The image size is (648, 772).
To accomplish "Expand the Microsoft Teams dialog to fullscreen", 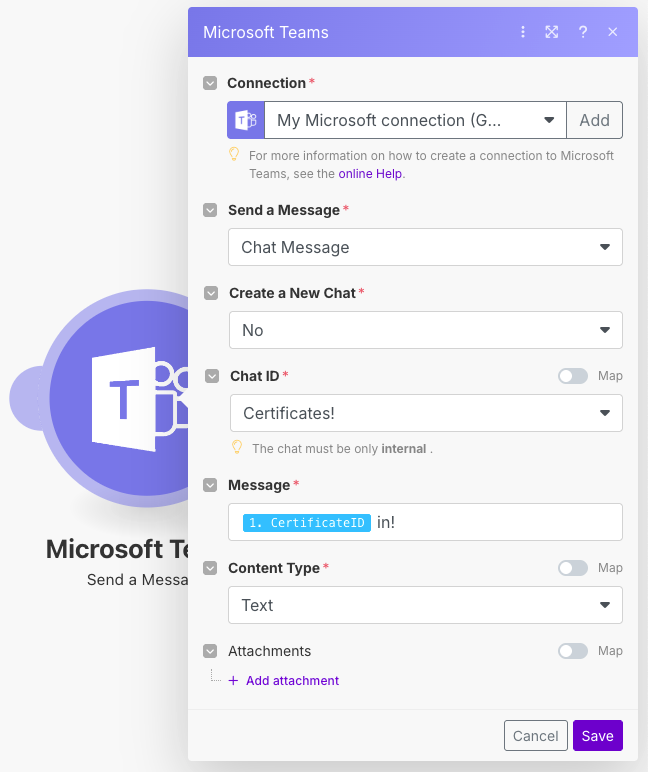I will 551,32.
